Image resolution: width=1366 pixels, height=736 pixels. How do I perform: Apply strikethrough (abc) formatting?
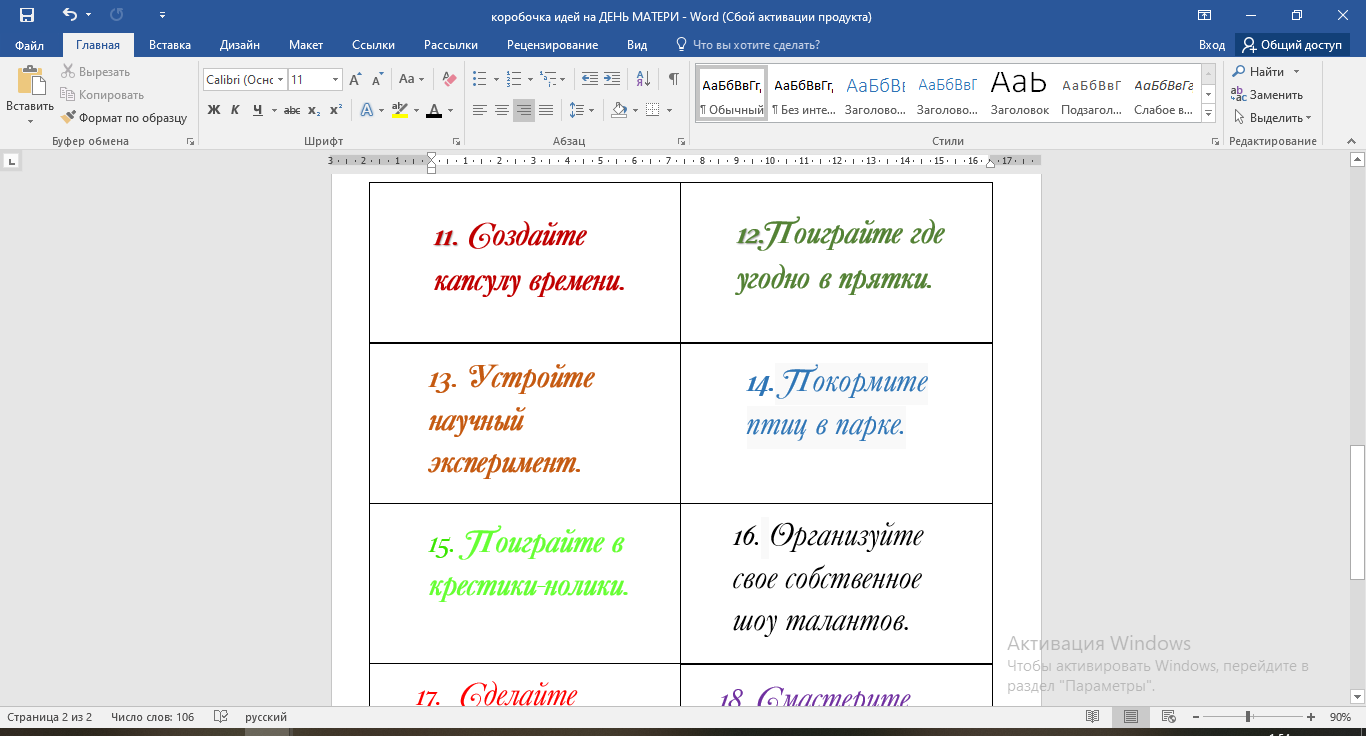292,110
